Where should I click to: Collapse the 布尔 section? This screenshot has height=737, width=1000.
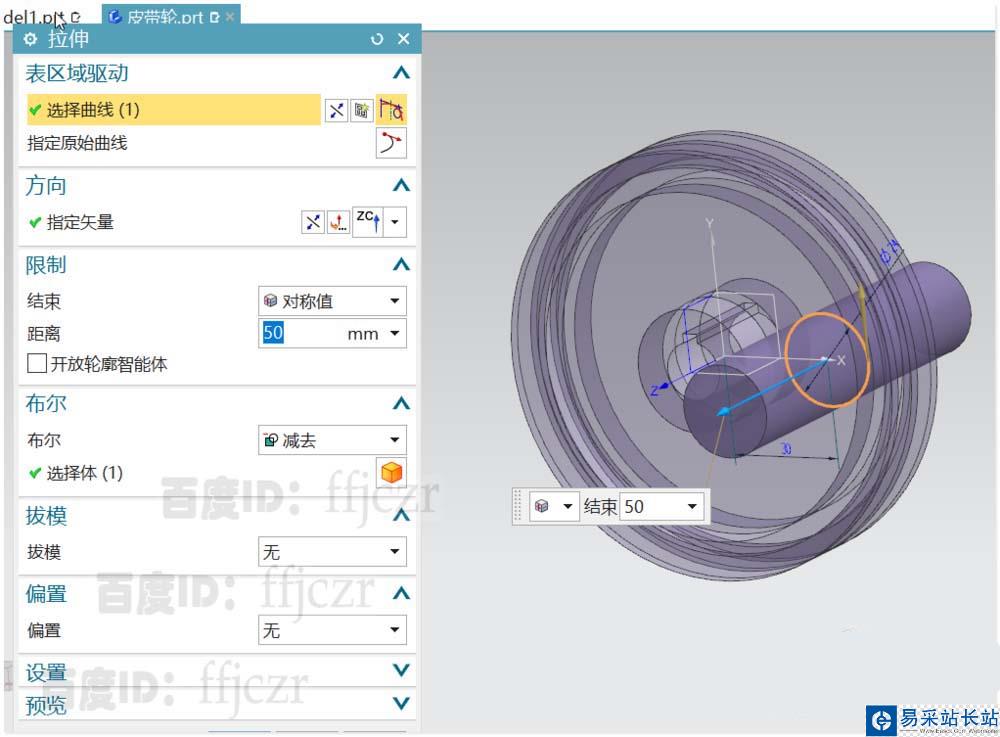[401, 404]
